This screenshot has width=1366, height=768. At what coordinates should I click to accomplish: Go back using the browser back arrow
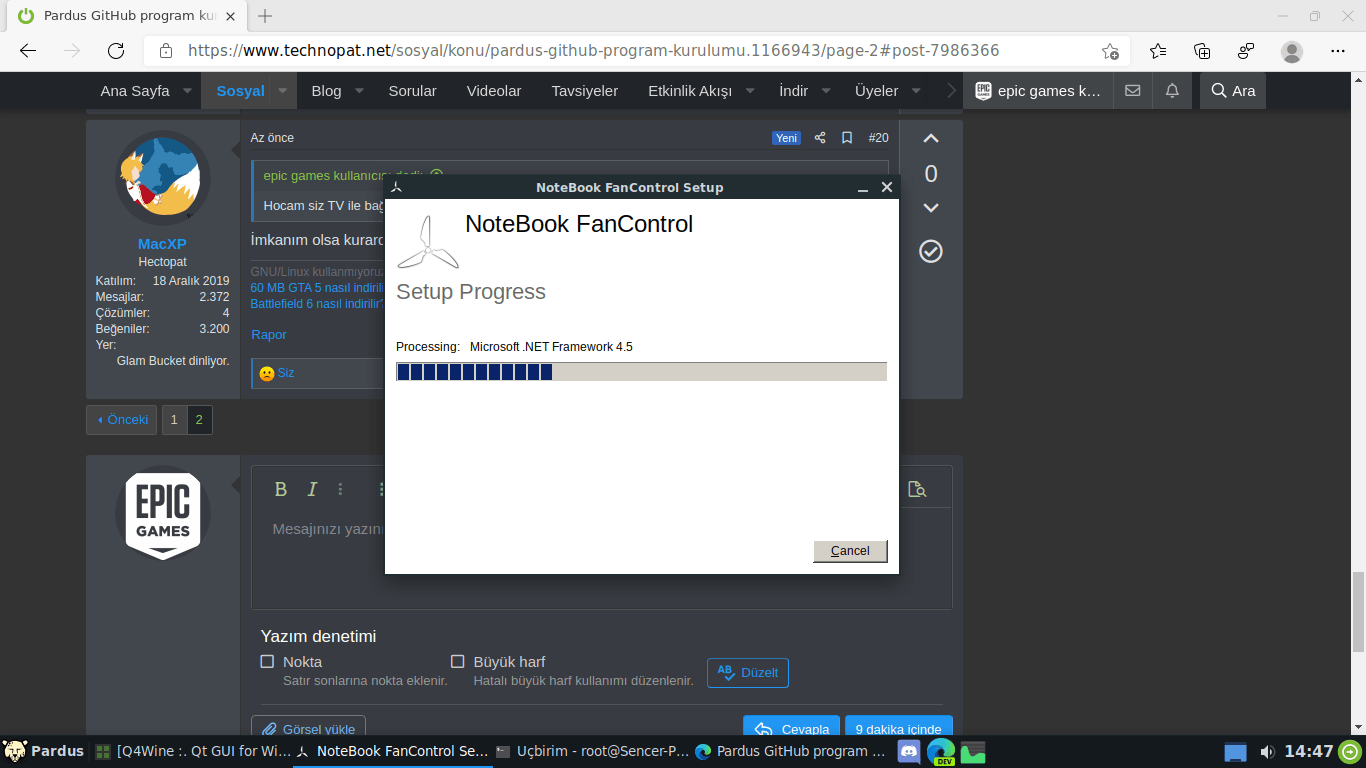[x=28, y=51]
